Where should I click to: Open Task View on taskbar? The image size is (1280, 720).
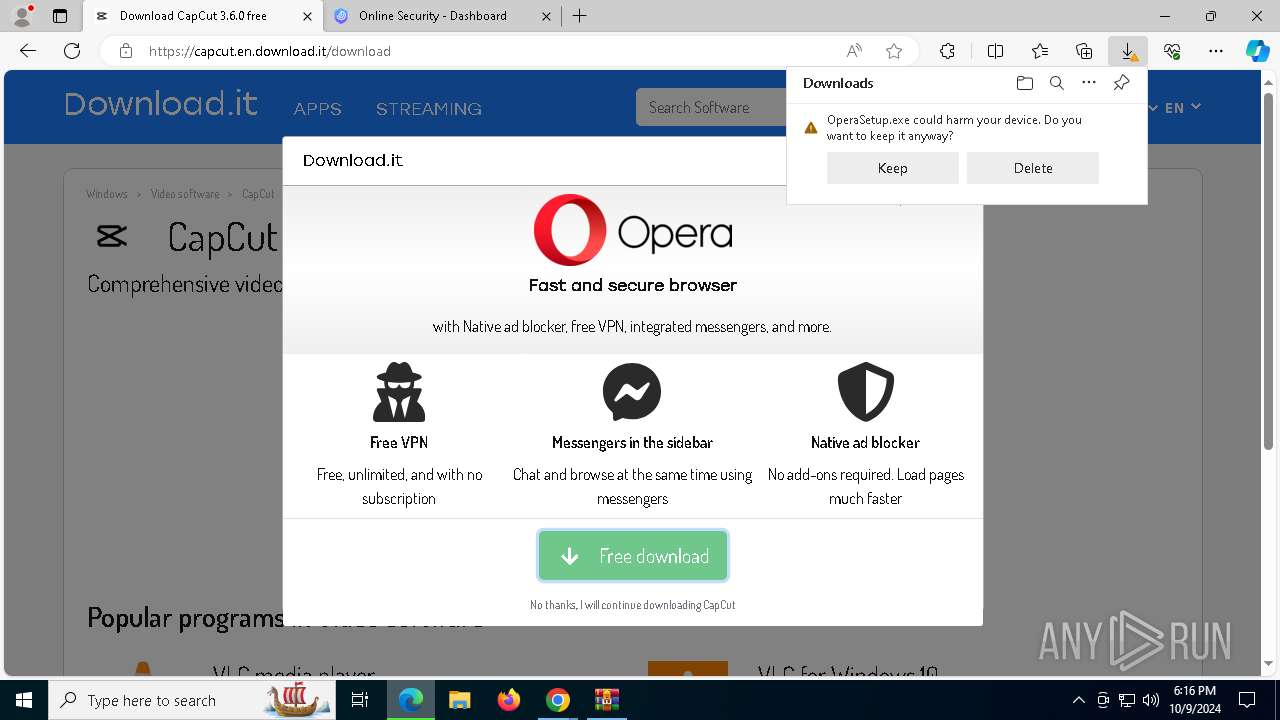coord(361,700)
